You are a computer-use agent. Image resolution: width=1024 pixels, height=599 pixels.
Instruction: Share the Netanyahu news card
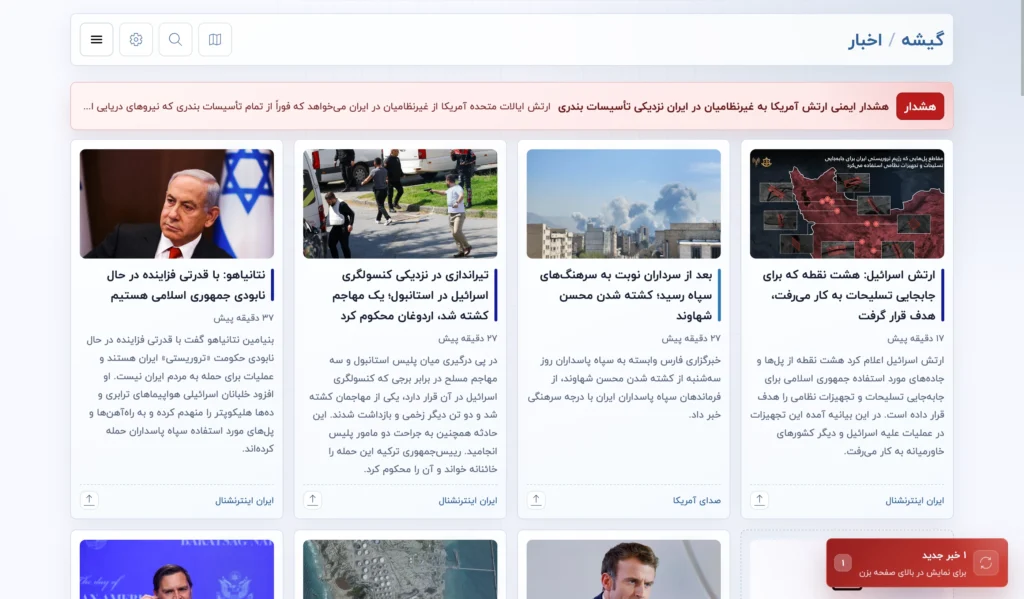pyautogui.click(x=90, y=500)
